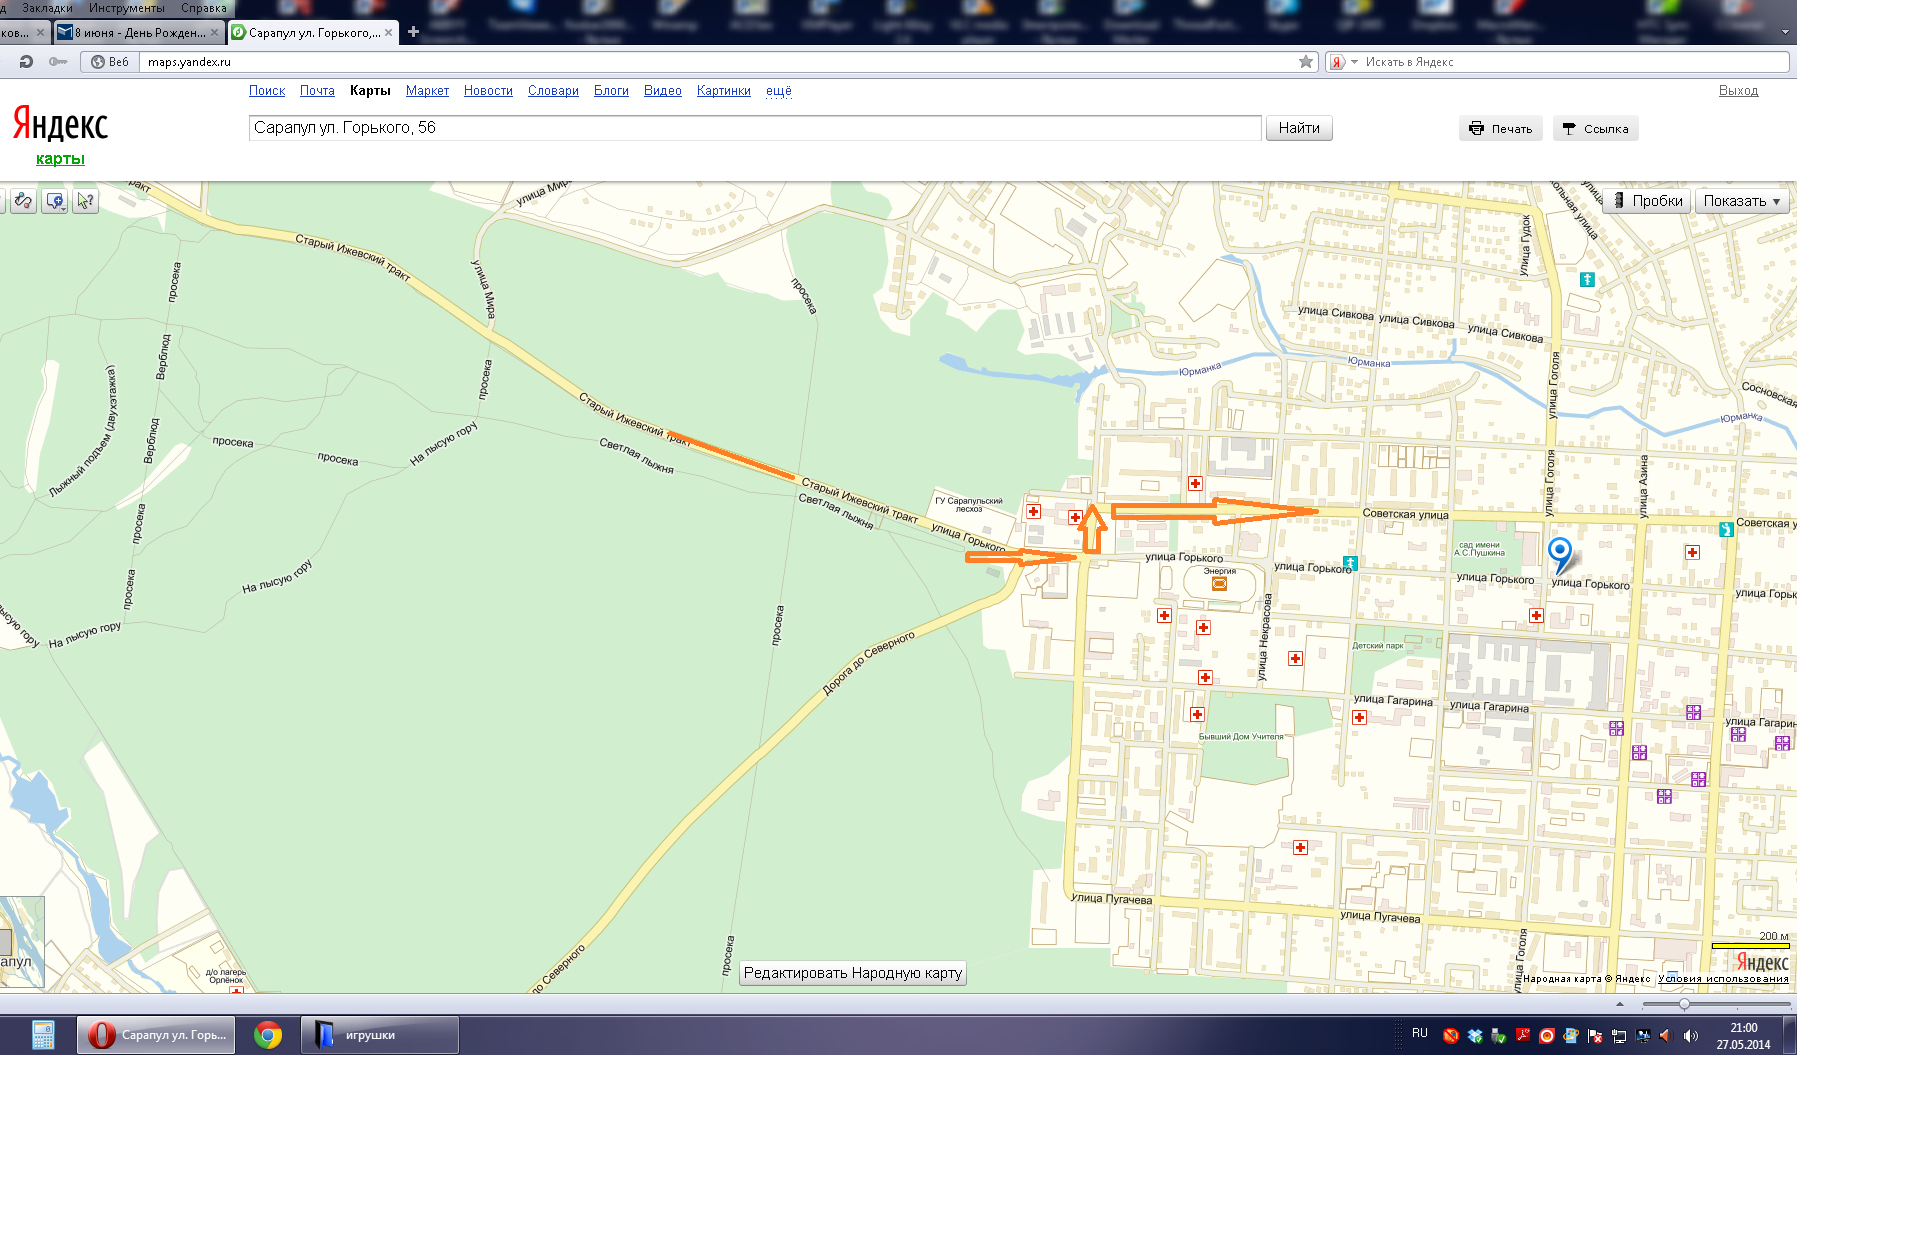Open the Картинки link
1920x1249 pixels.
pyautogui.click(x=724, y=91)
